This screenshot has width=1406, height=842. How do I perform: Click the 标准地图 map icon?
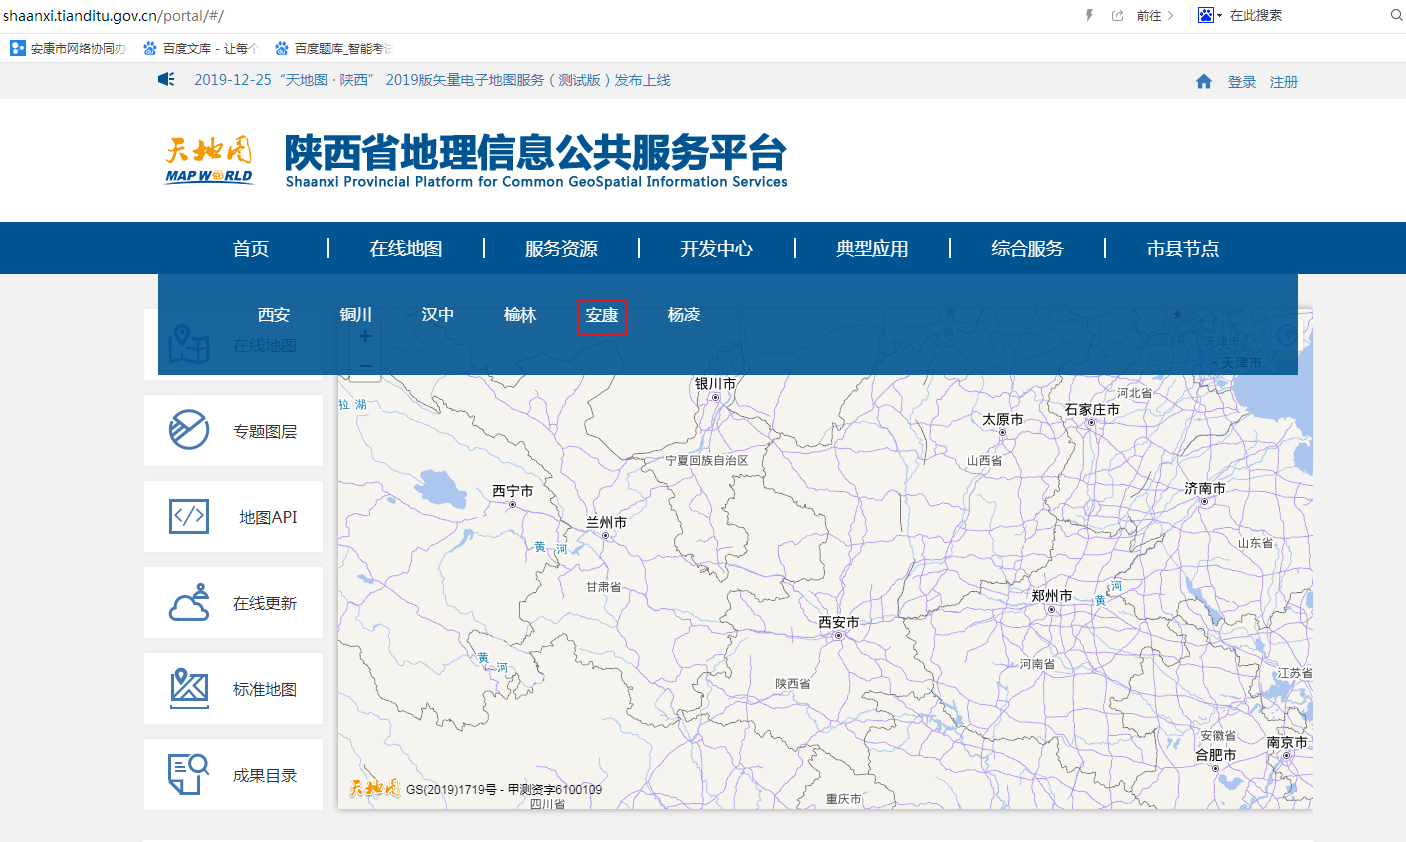click(189, 688)
